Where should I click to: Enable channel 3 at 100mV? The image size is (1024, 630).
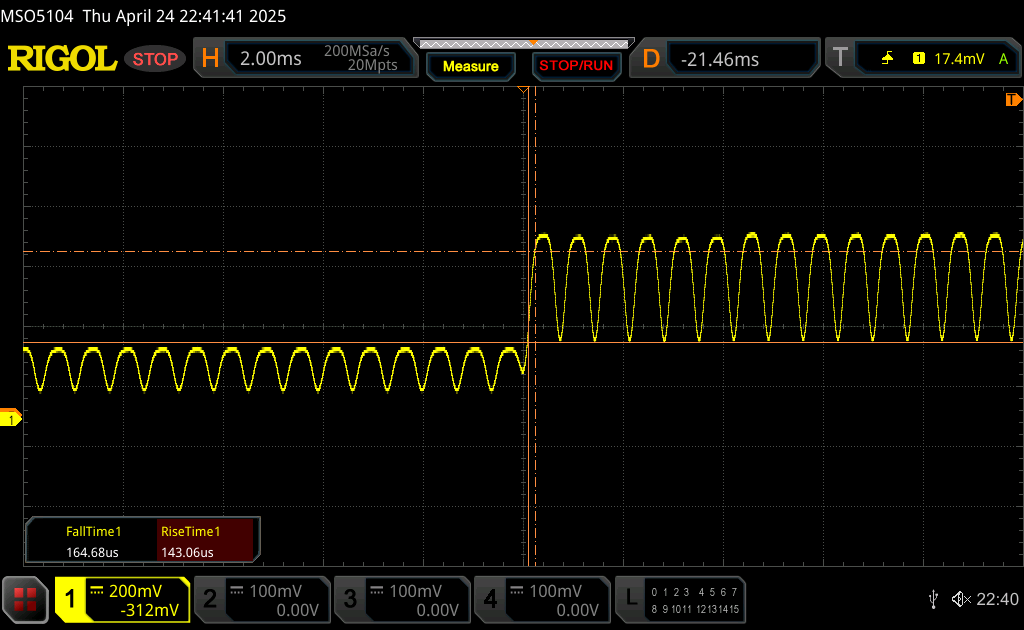tap(401, 599)
